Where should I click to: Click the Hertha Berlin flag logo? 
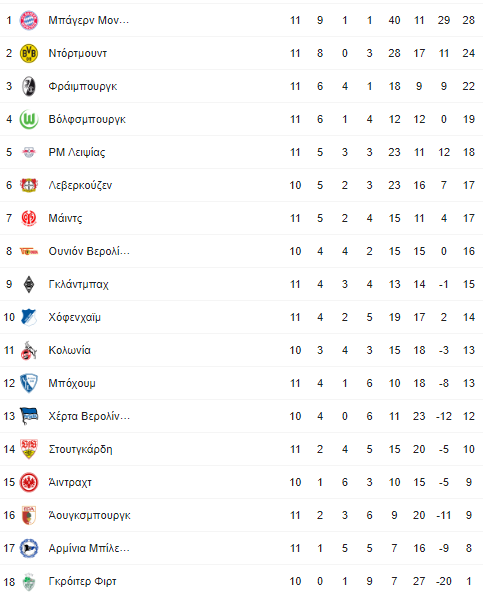(x=29, y=416)
